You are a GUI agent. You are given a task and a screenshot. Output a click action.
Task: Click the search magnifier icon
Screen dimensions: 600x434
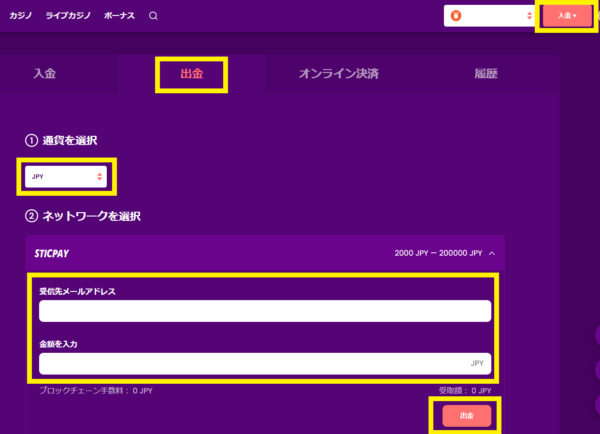(153, 16)
